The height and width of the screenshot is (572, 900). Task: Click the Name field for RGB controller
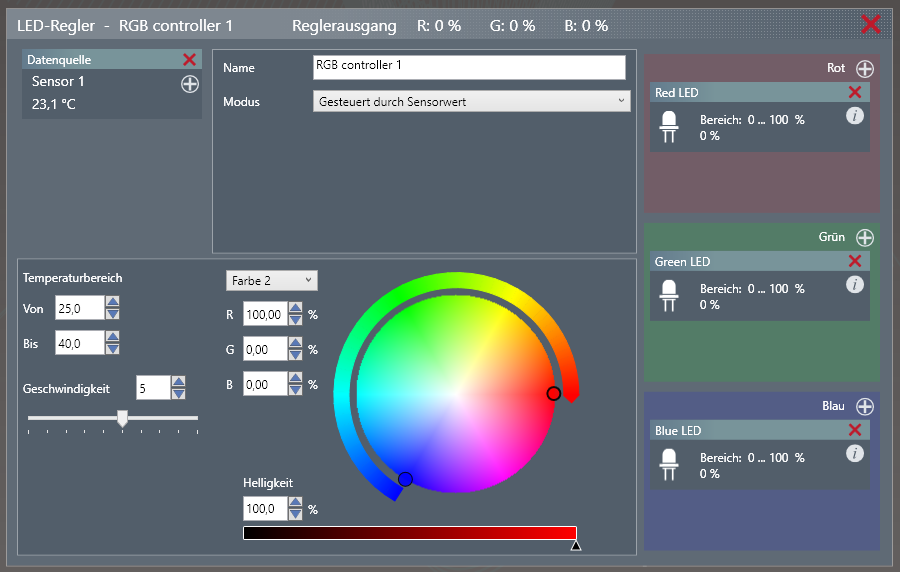(x=469, y=67)
